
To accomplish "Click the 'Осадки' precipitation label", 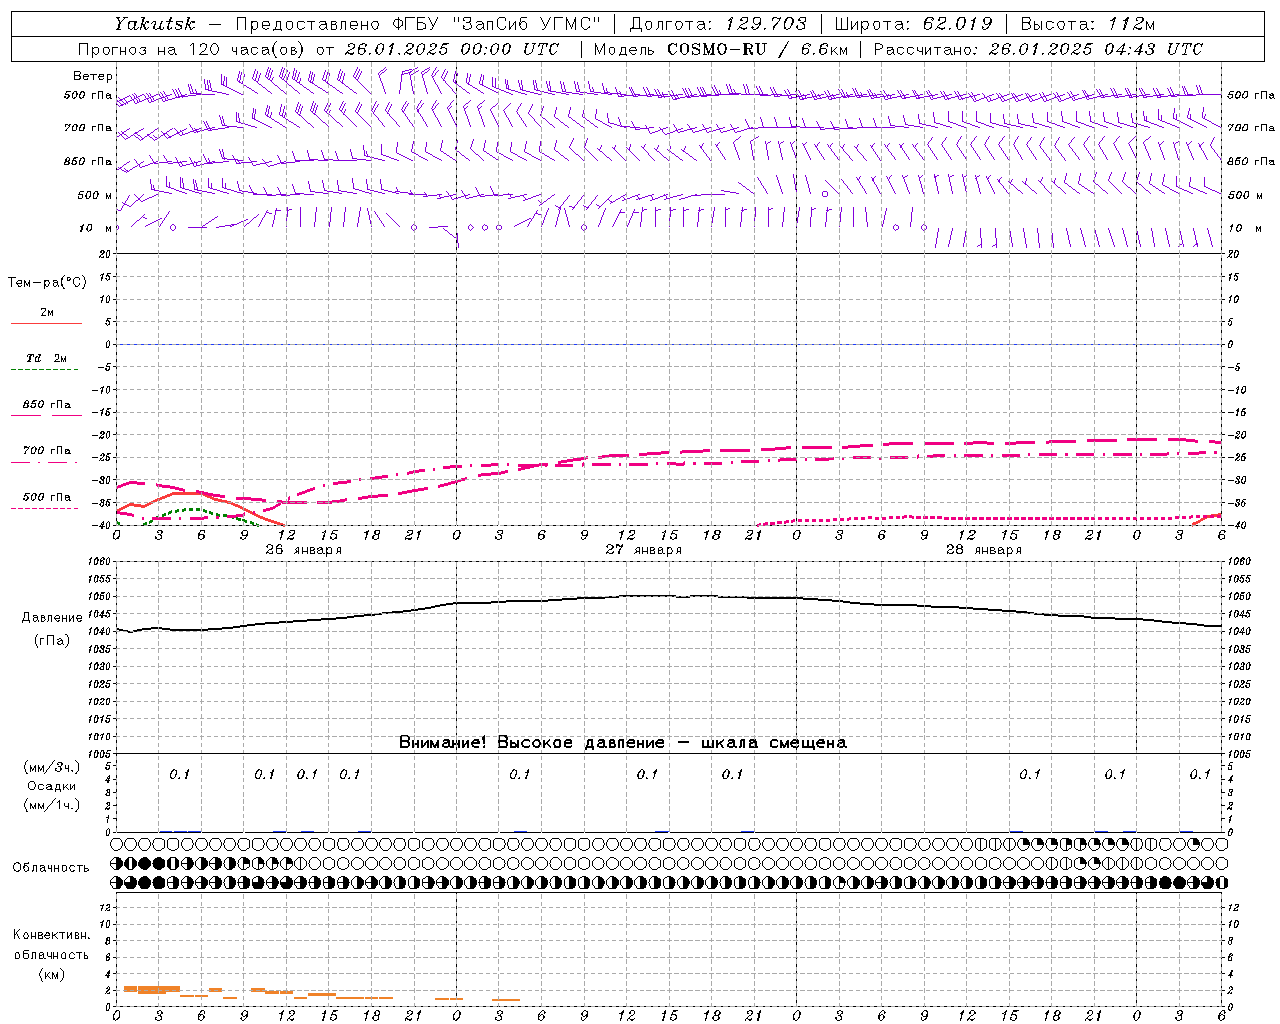I will [52, 786].
